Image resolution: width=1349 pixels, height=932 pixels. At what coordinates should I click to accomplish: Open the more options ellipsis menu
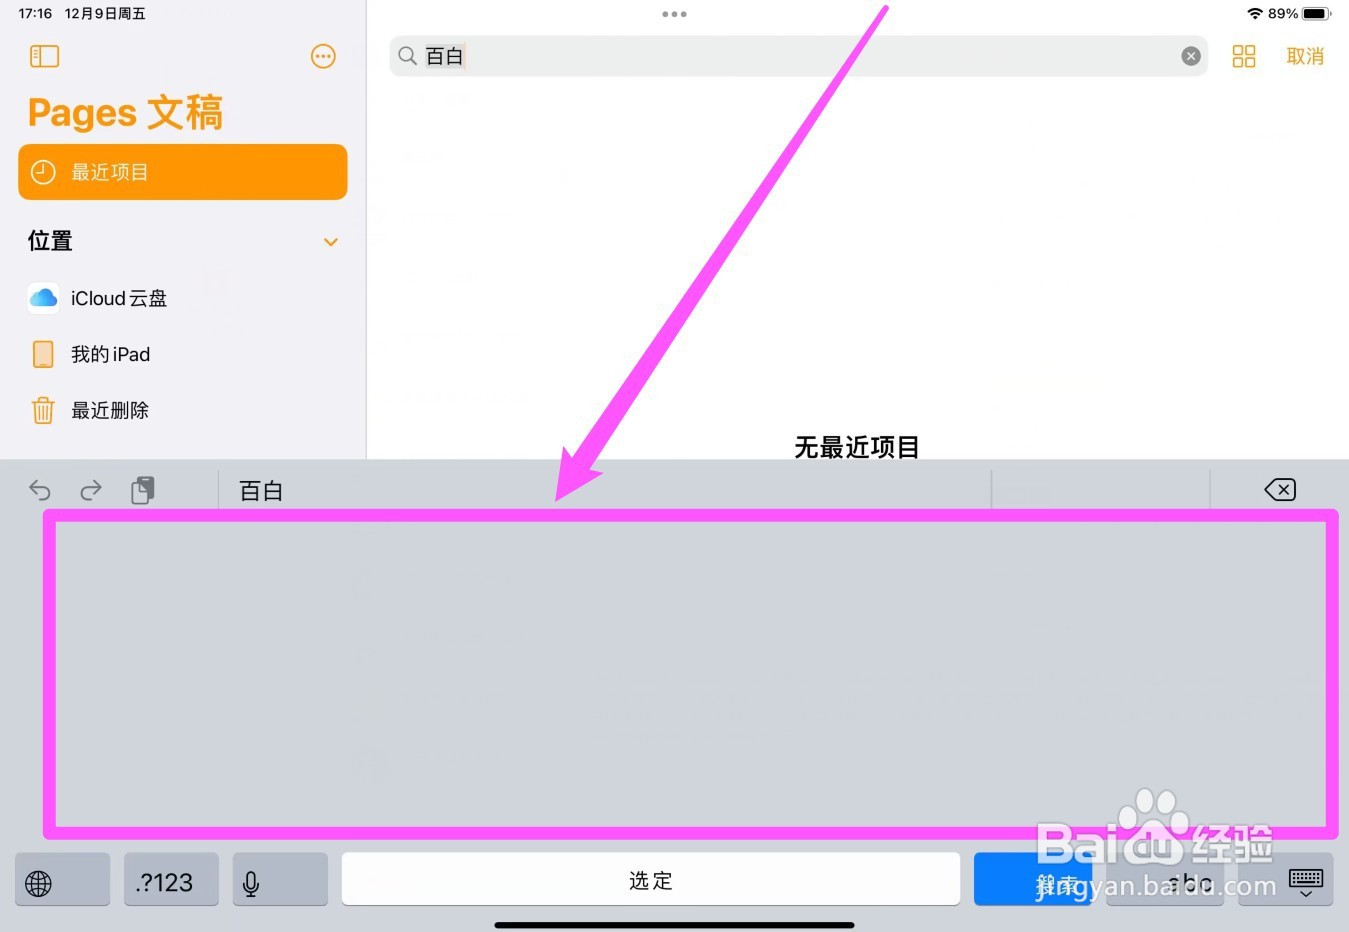[x=323, y=56]
